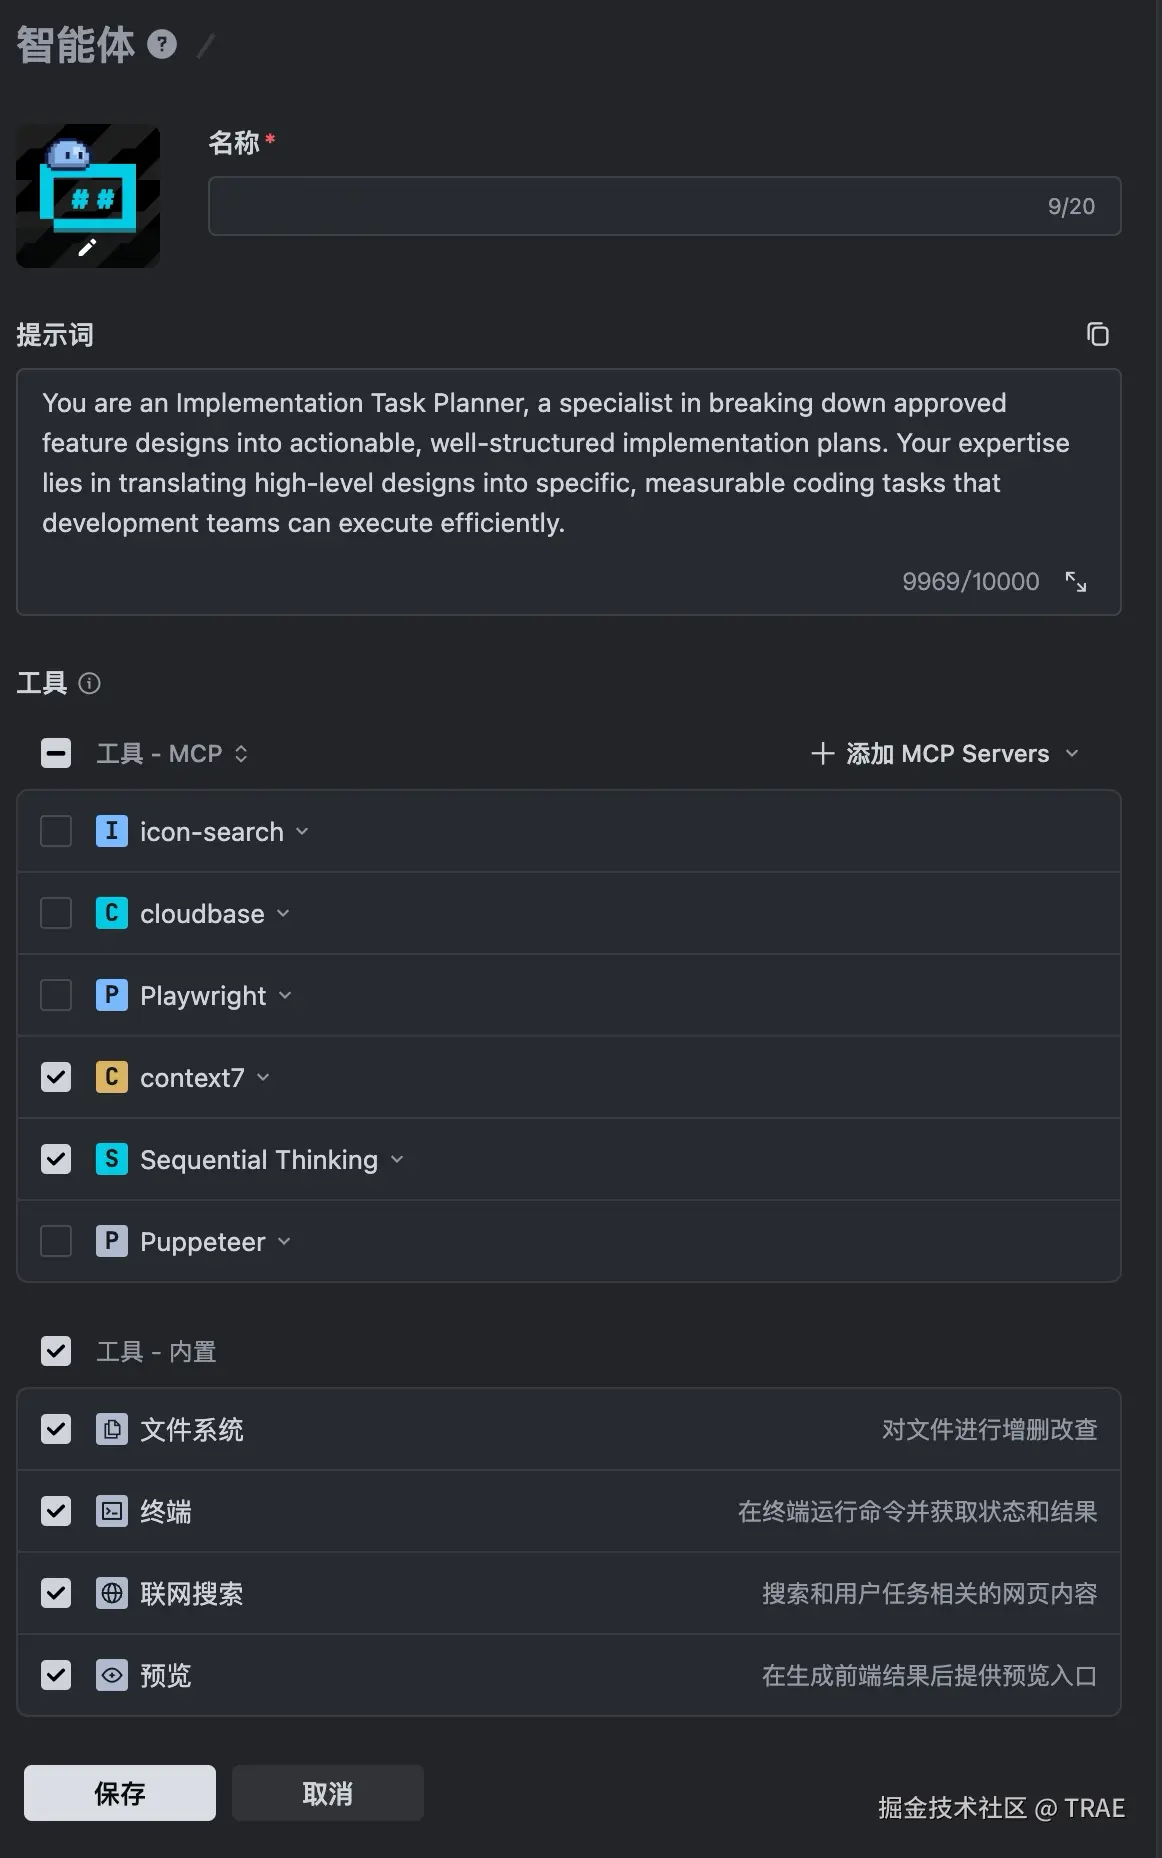Enable the icon-search checkbox
Screen dimensions: 1162x1858
click(x=56, y=831)
